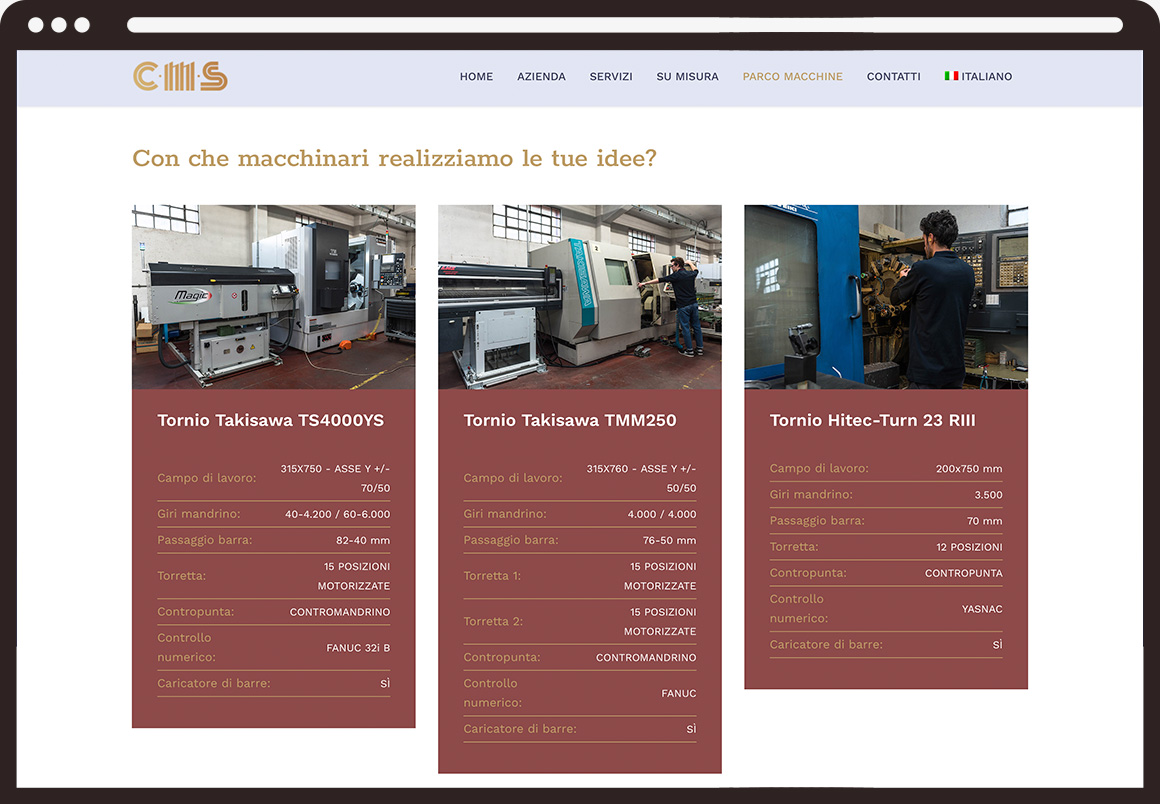This screenshot has width=1160, height=804.
Task: Select value 'YASNAC'
Action: tap(982, 609)
